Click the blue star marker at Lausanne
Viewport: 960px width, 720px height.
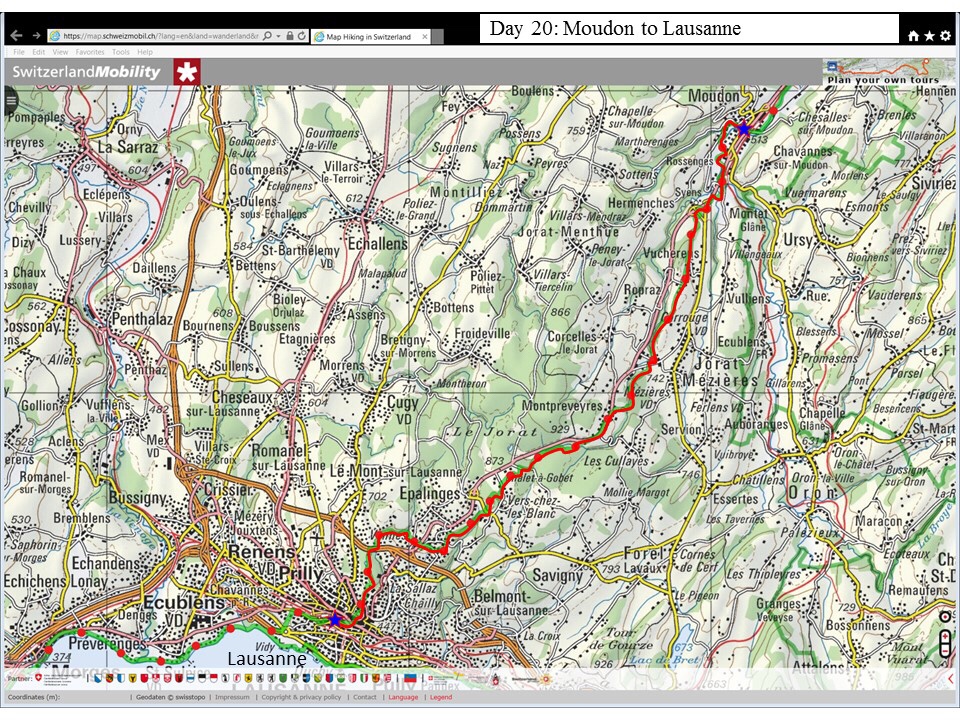(x=335, y=619)
